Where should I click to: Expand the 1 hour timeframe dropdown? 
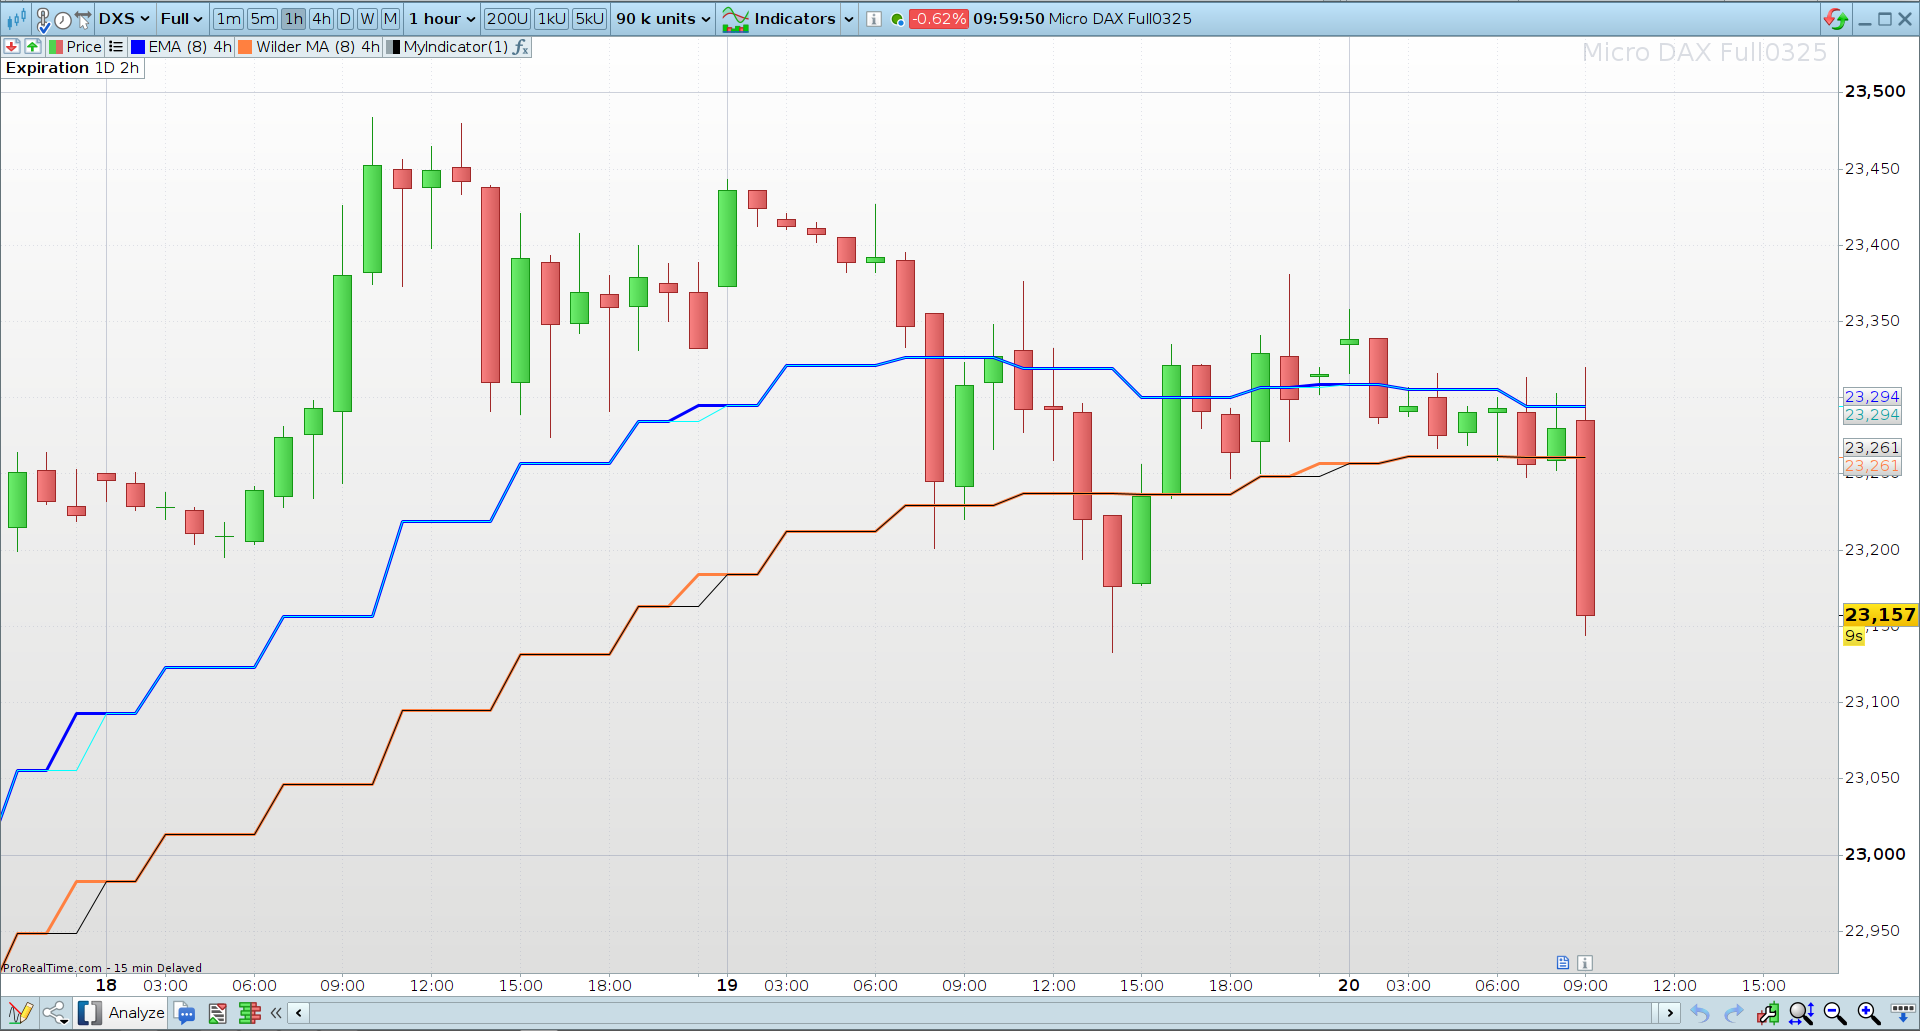pos(442,19)
